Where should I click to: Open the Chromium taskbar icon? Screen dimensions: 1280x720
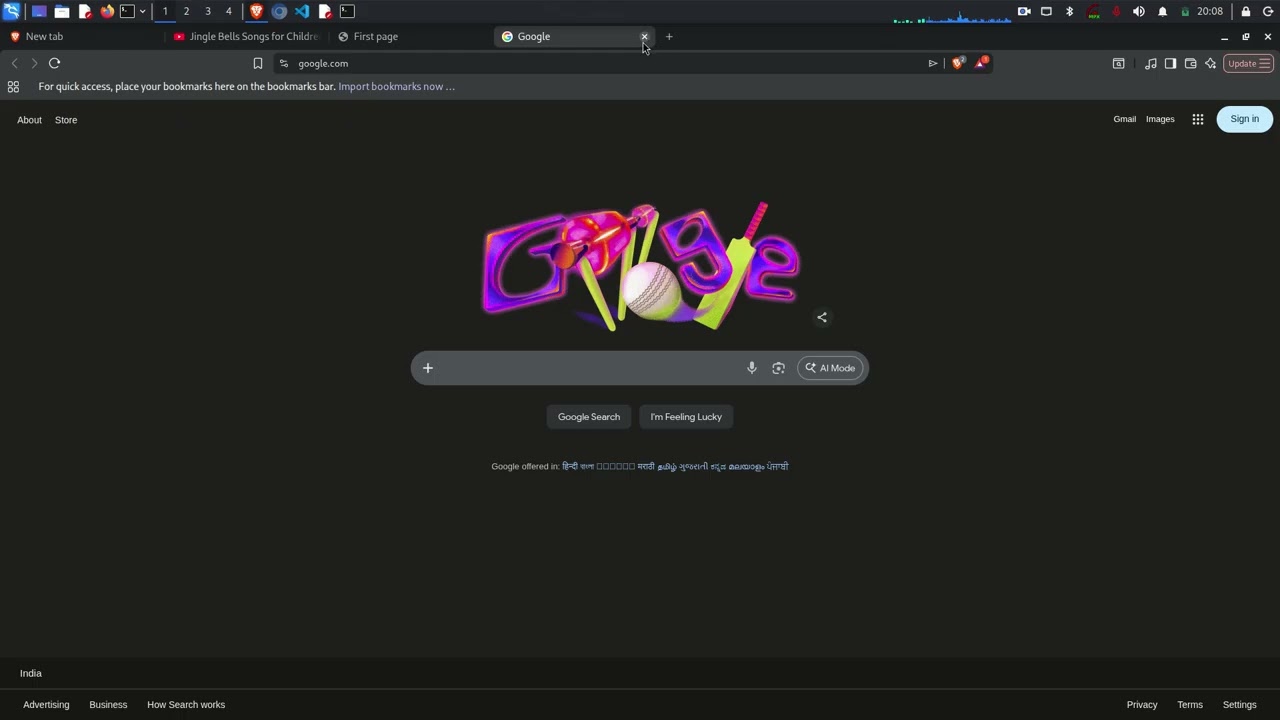[279, 11]
